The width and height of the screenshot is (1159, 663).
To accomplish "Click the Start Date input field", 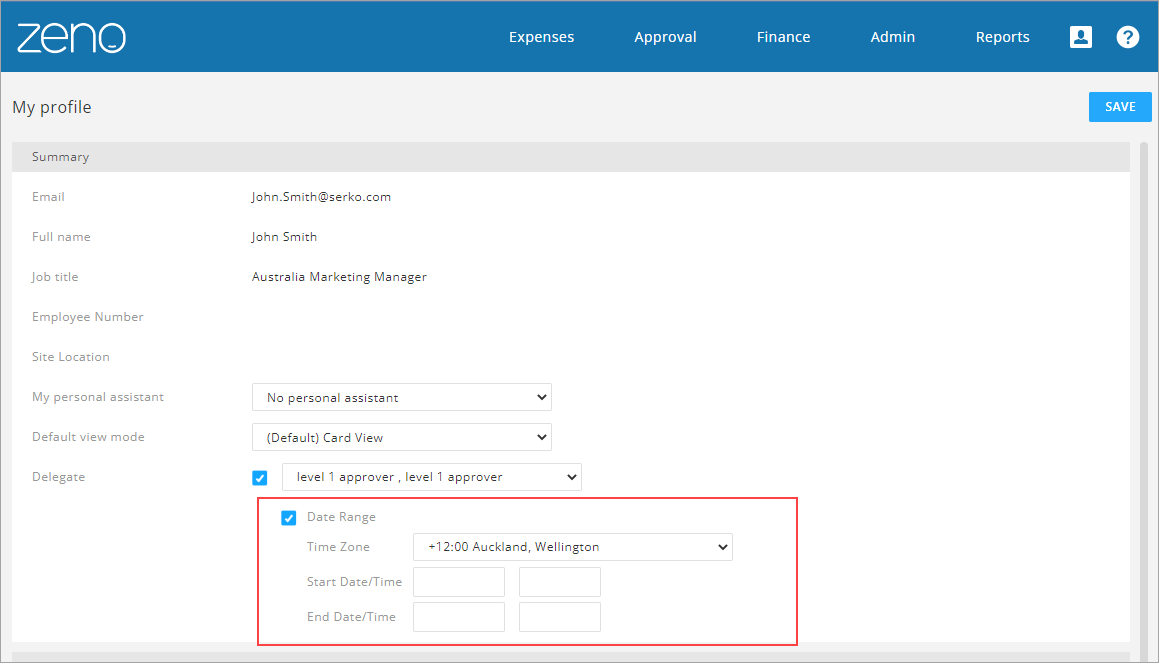I will pos(459,582).
